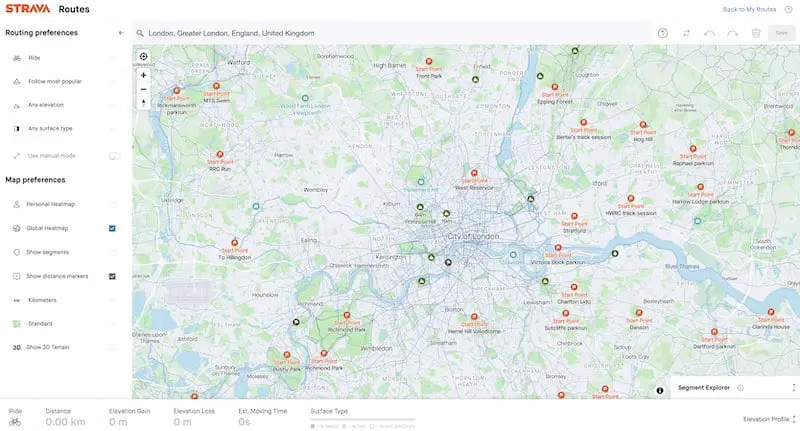Zoom out of the map

143,89
